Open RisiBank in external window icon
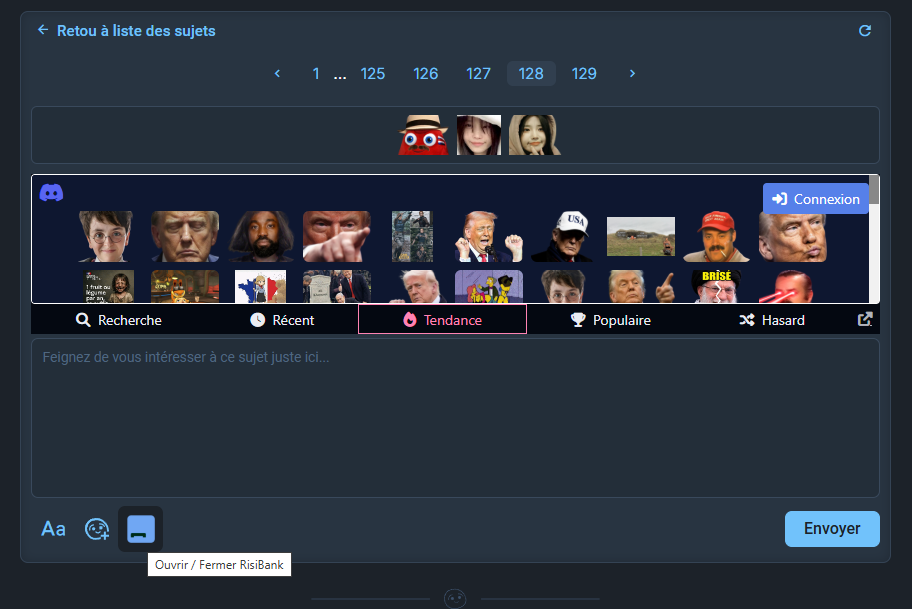Viewport: 912px width, 609px height. pyautogui.click(x=865, y=320)
